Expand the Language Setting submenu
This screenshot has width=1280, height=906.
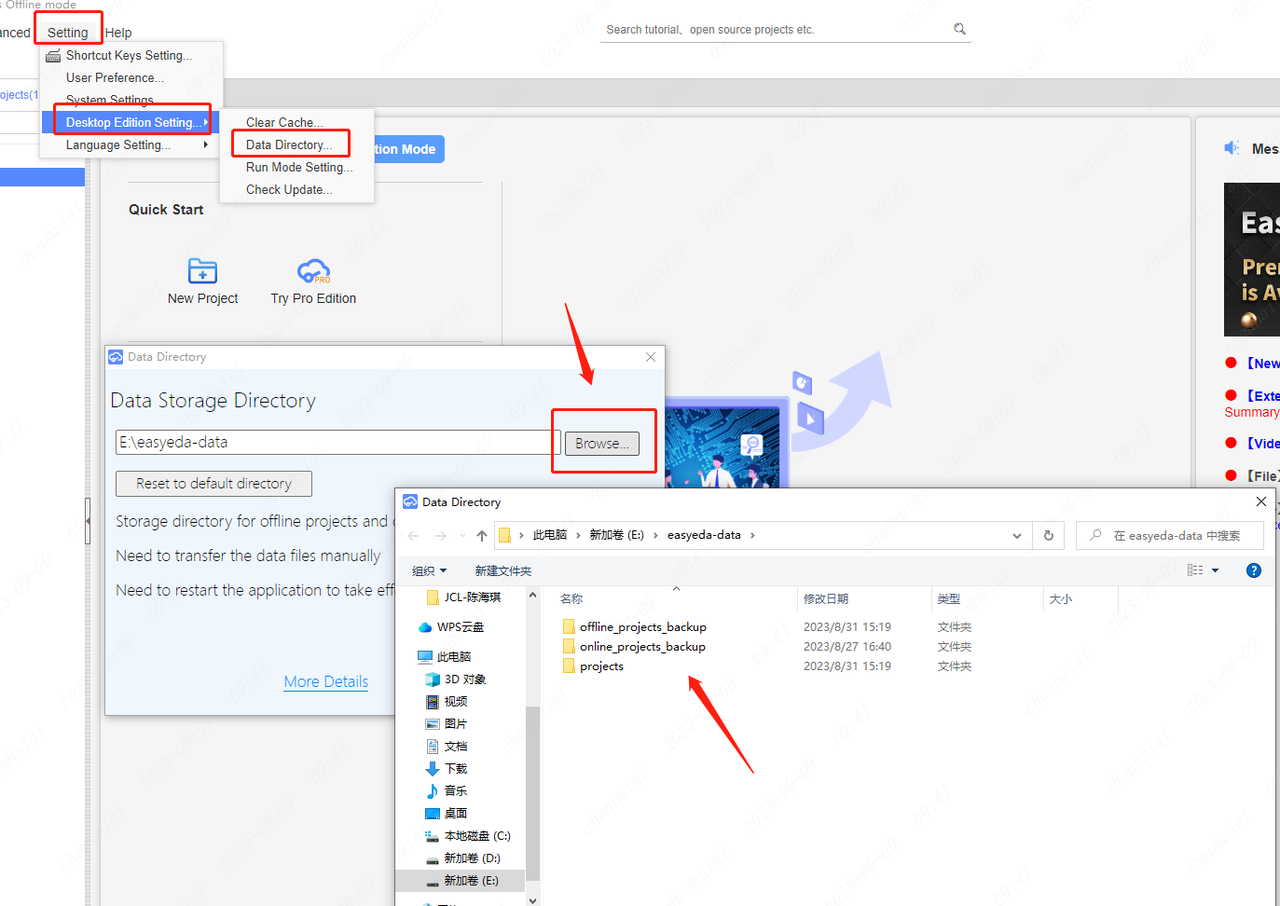131,145
